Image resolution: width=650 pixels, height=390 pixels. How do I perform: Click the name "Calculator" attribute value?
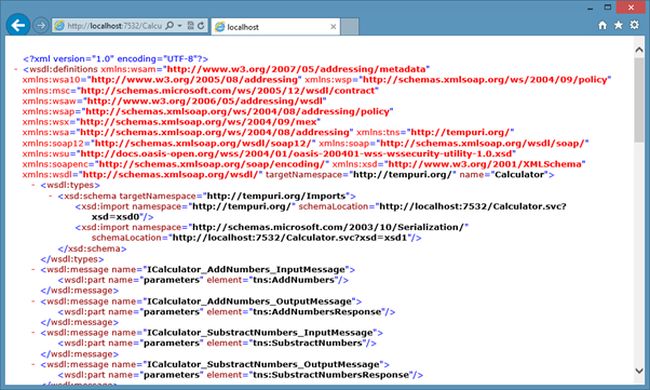(519, 174)
